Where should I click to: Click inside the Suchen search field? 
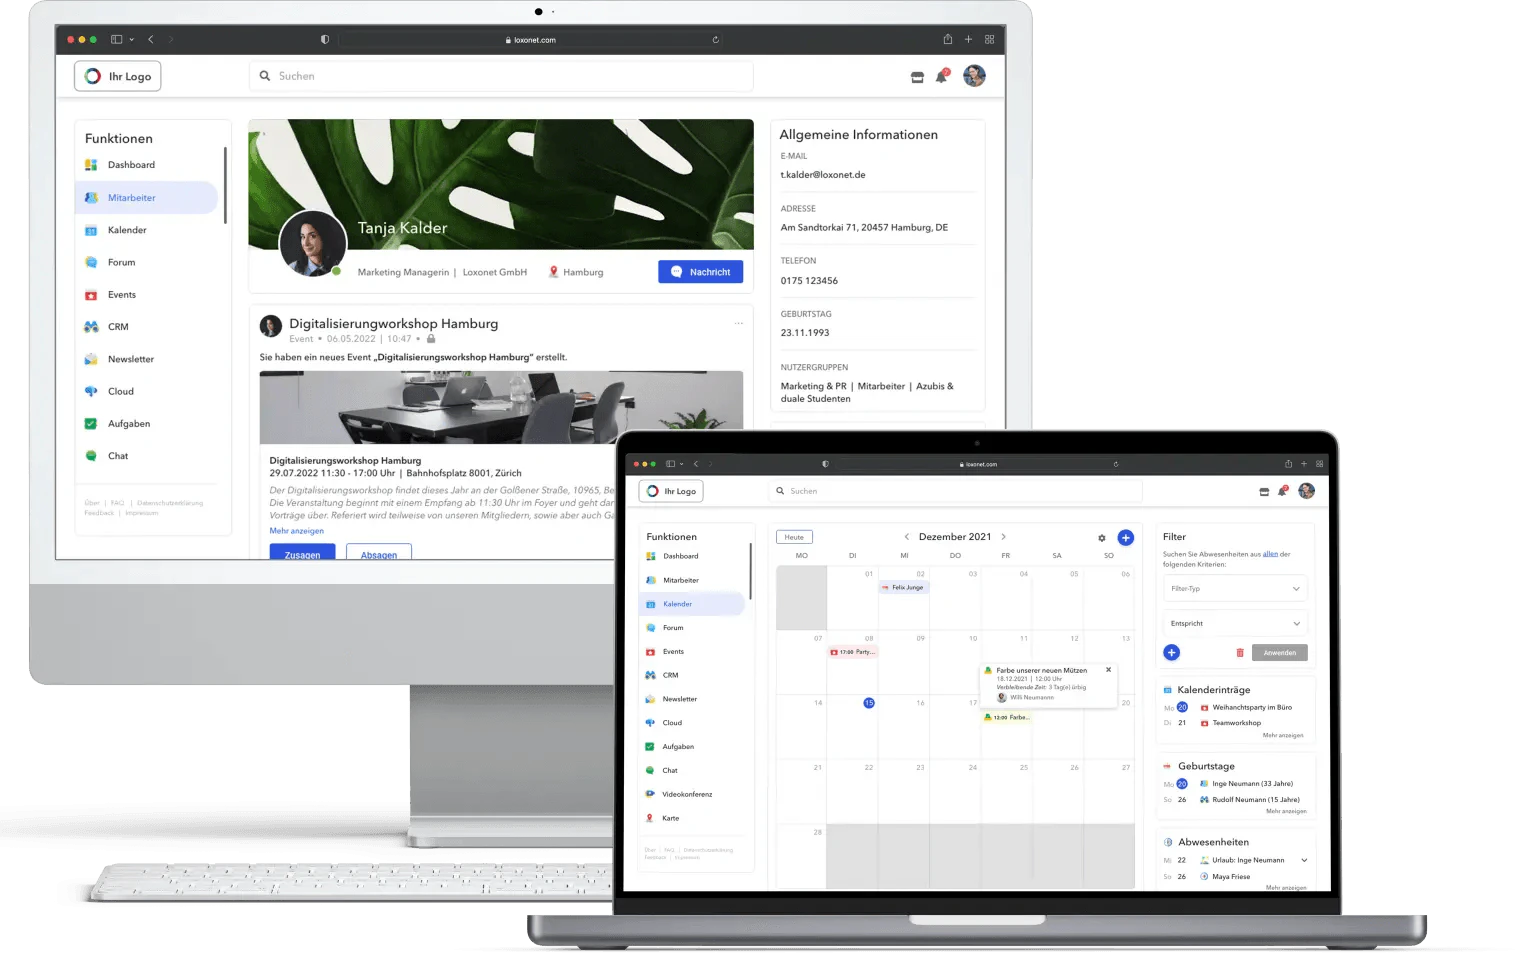pyautogui.click(x=500, y=76)
